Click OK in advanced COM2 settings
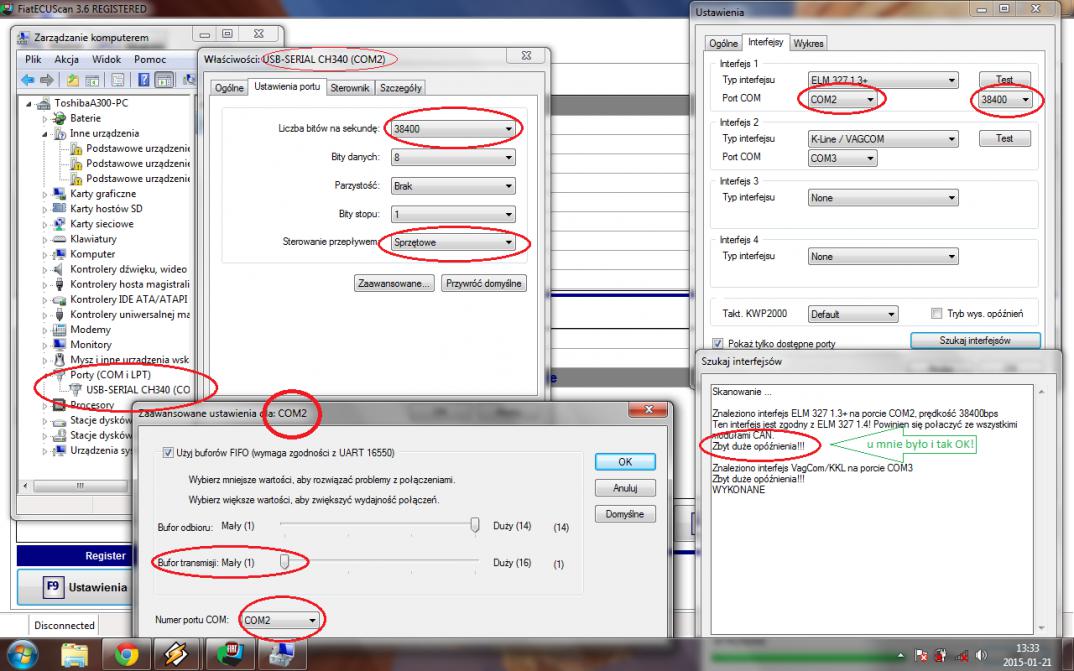 pos(625,462)
